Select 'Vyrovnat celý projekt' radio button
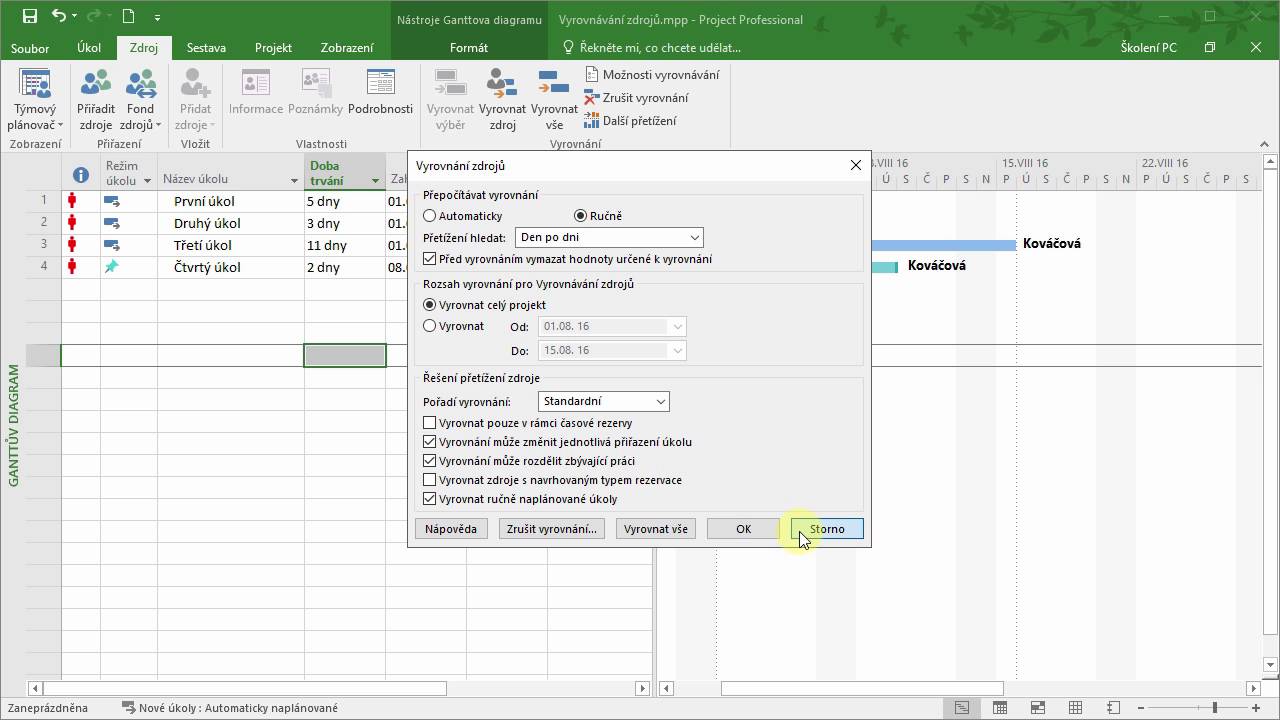Screen dimensions: 1280x720 (430, 305)
